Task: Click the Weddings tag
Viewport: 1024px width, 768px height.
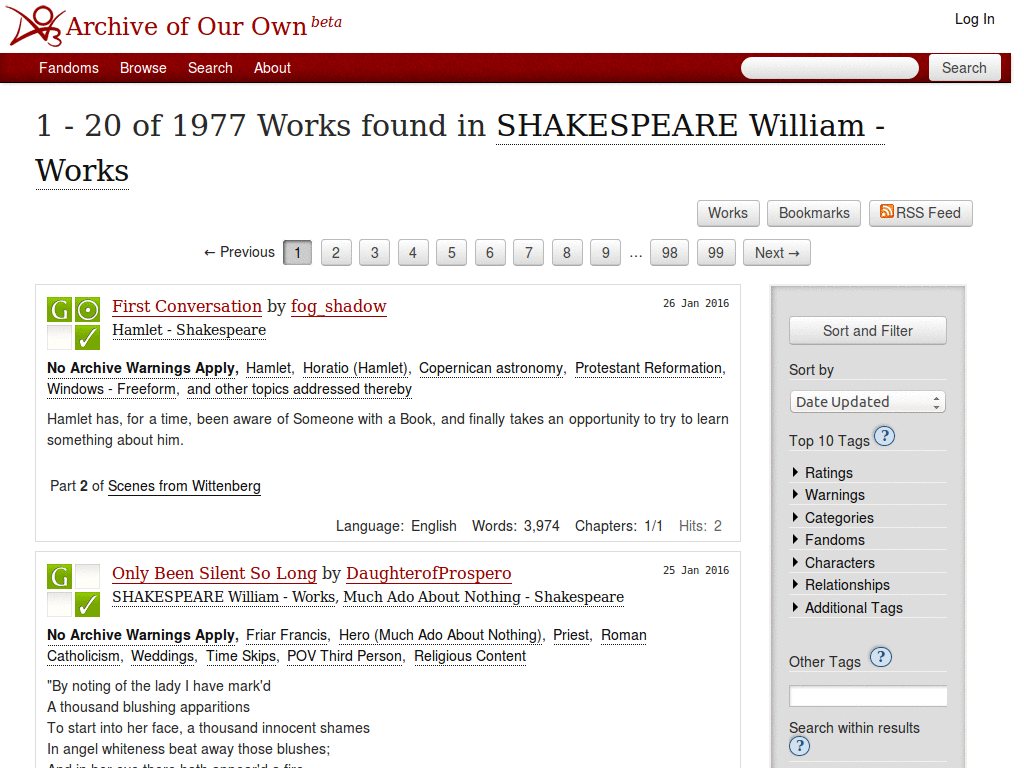Action: 163,656
